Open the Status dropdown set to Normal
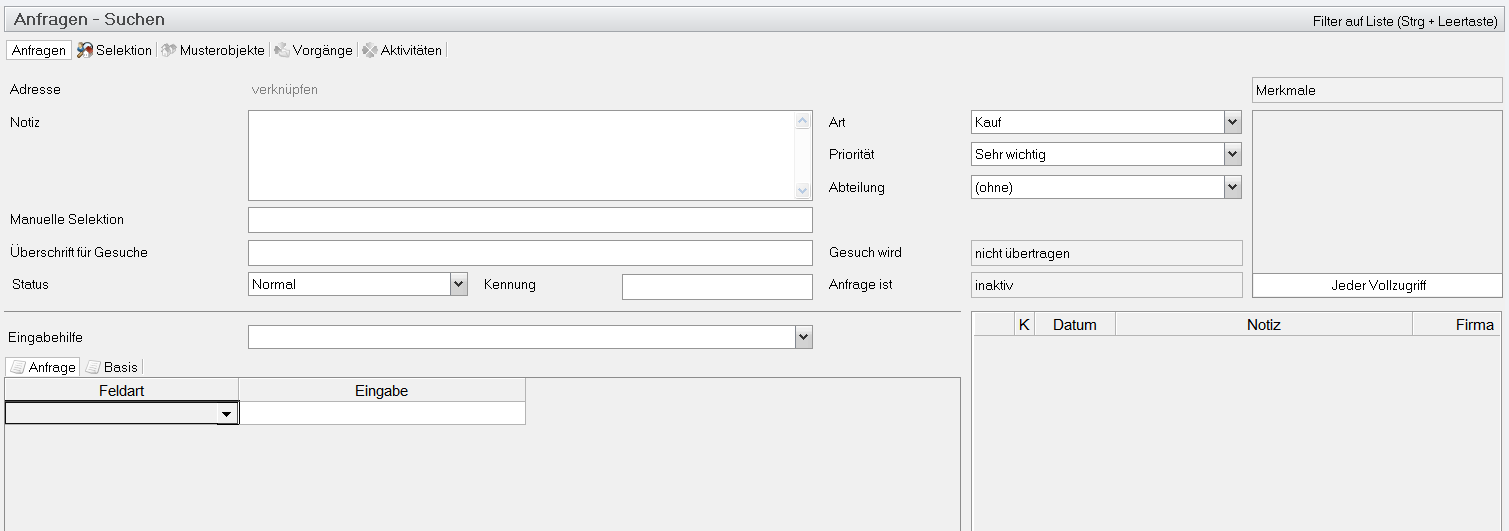Screen dimensions: 1509x531 [458, 284]
